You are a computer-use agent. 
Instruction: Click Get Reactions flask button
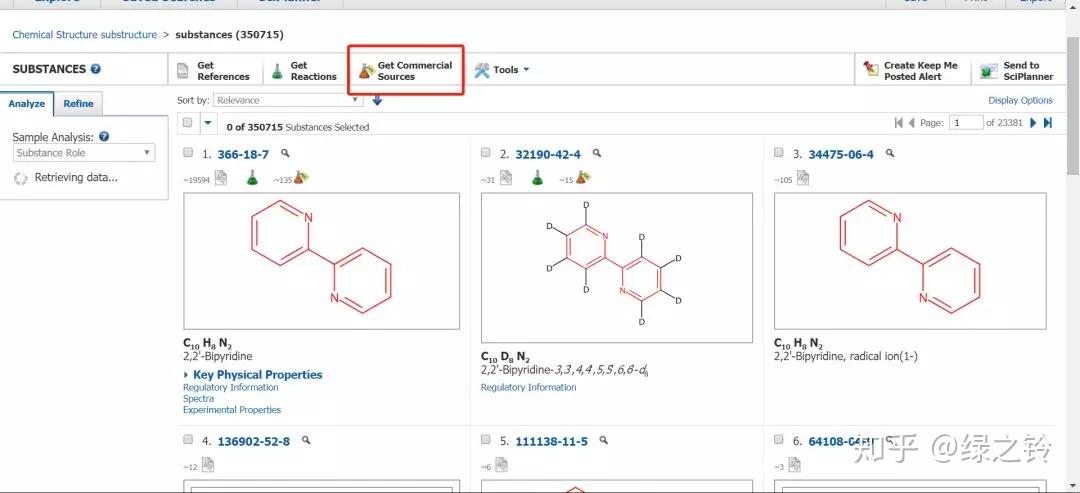(303, 70)
